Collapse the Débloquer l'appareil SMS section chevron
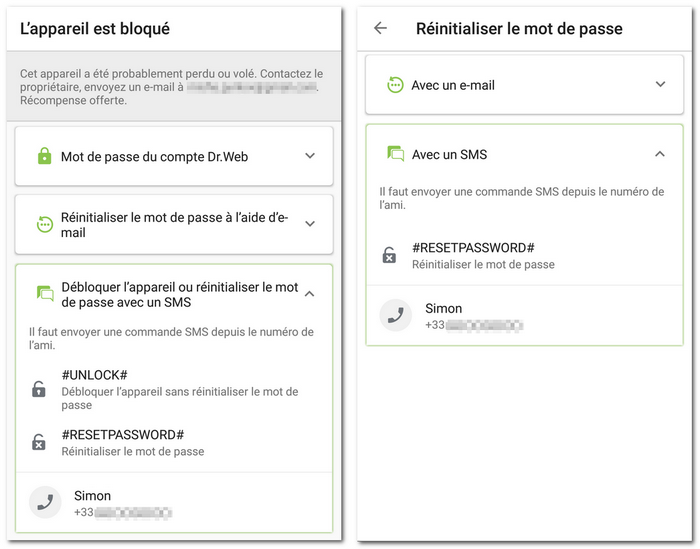 tap(309, 294)
